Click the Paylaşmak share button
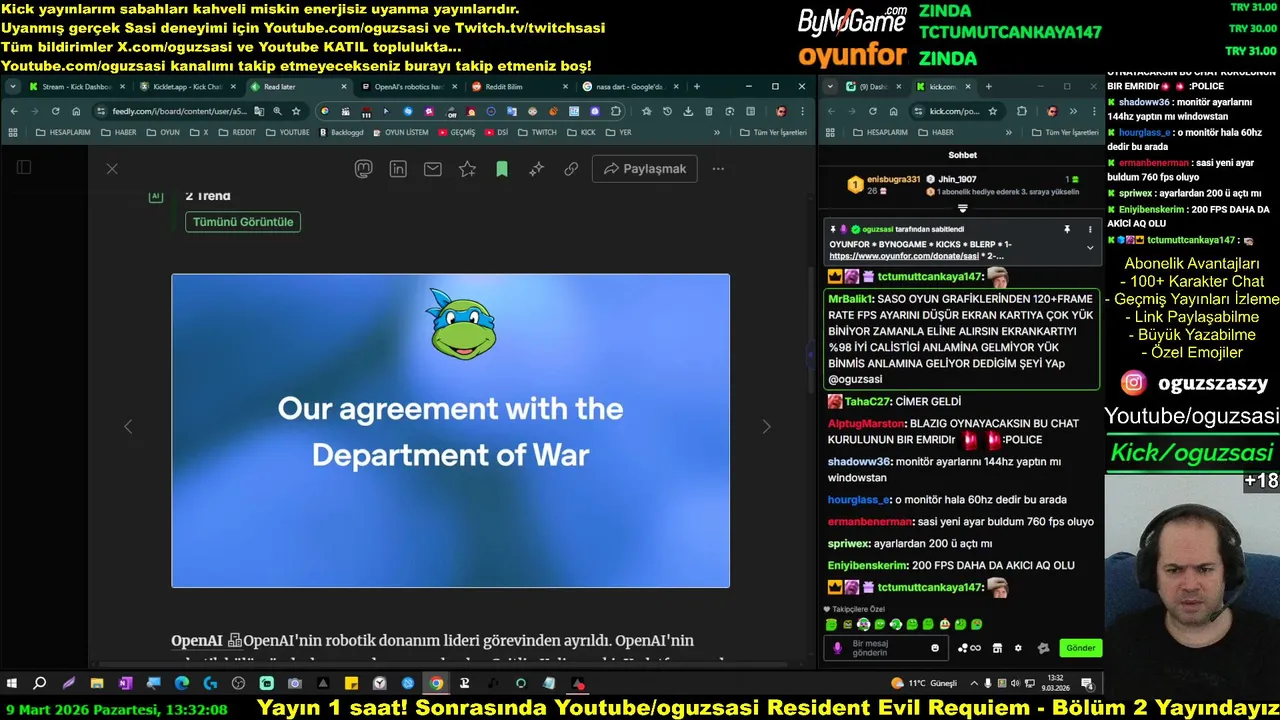 645,169
